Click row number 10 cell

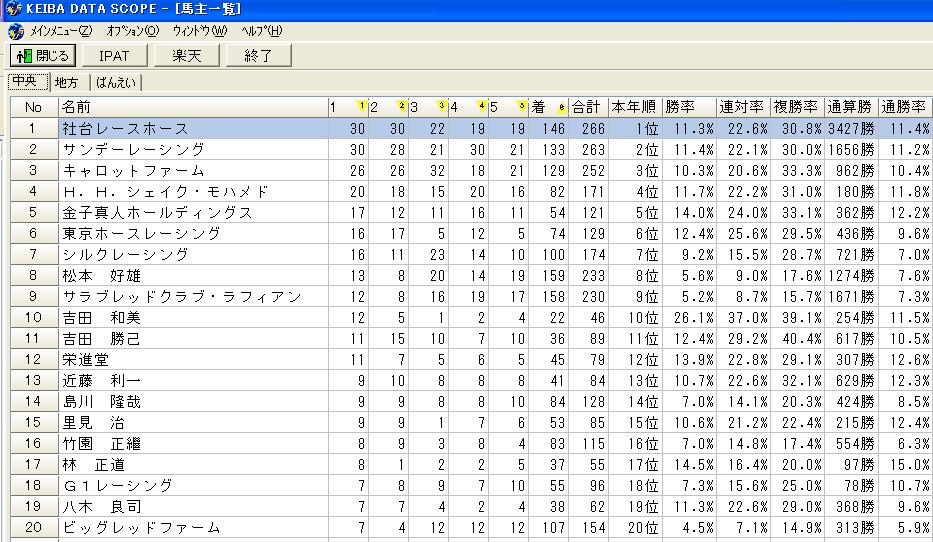tap(34, 318)
